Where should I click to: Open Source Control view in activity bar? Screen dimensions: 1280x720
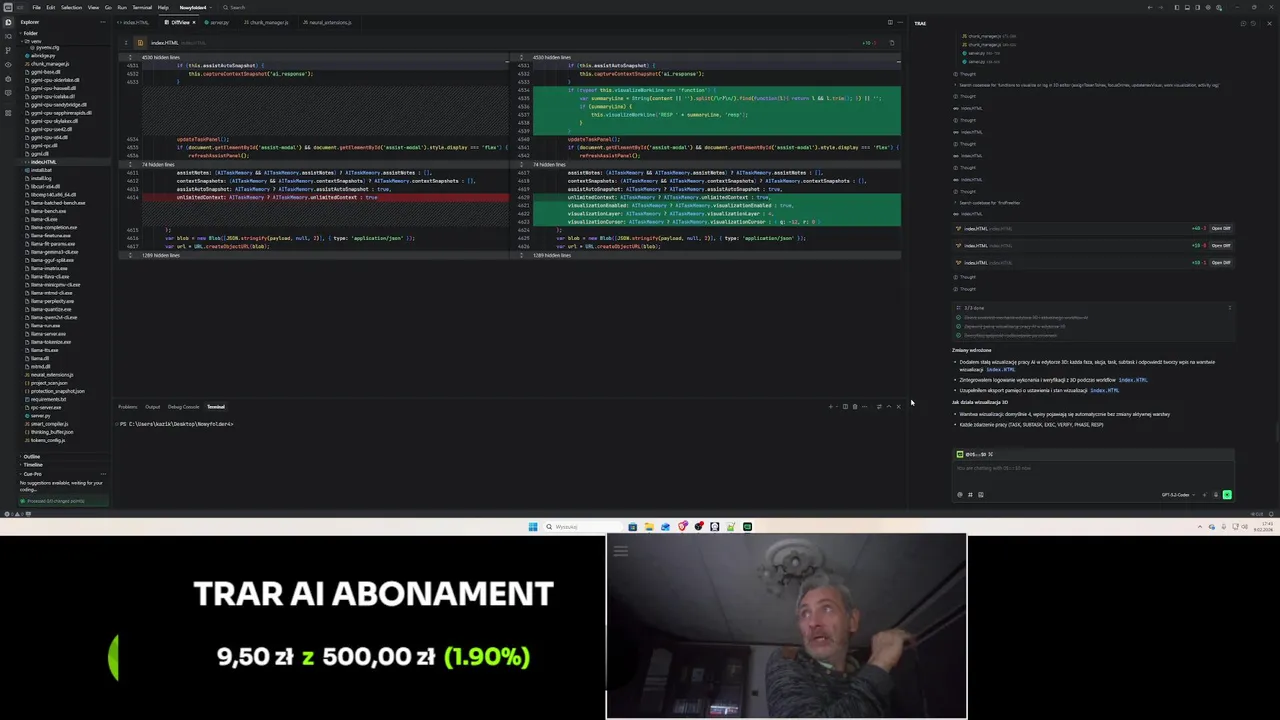coord(8,50)
